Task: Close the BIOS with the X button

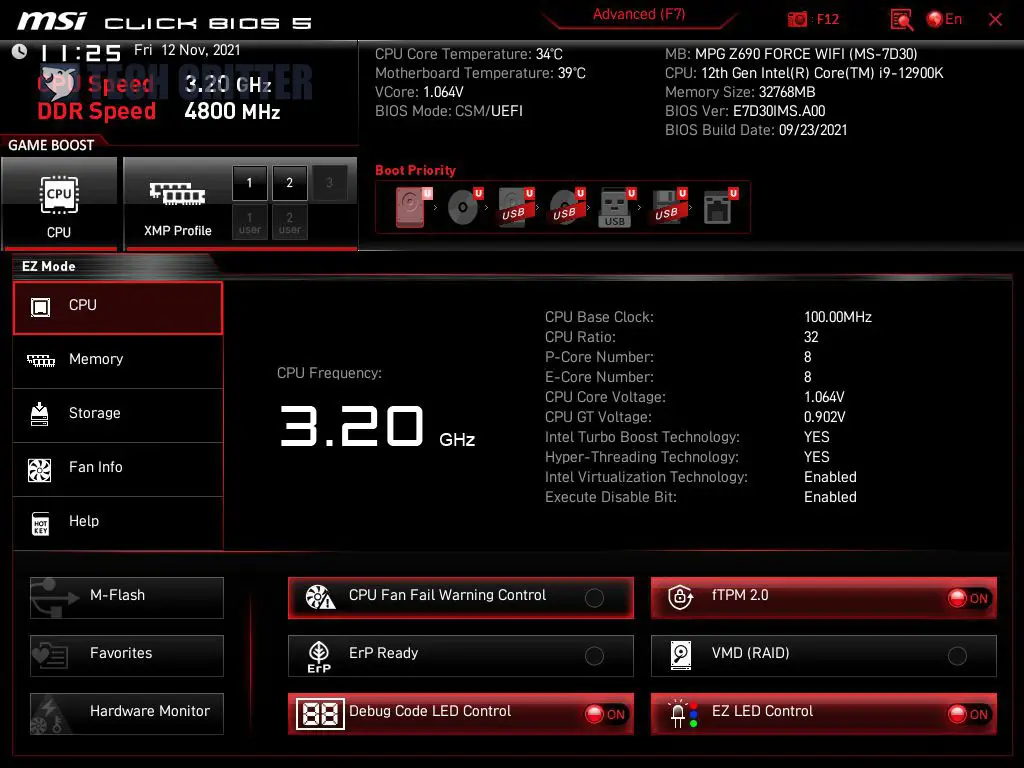Action: click(995, 20)
